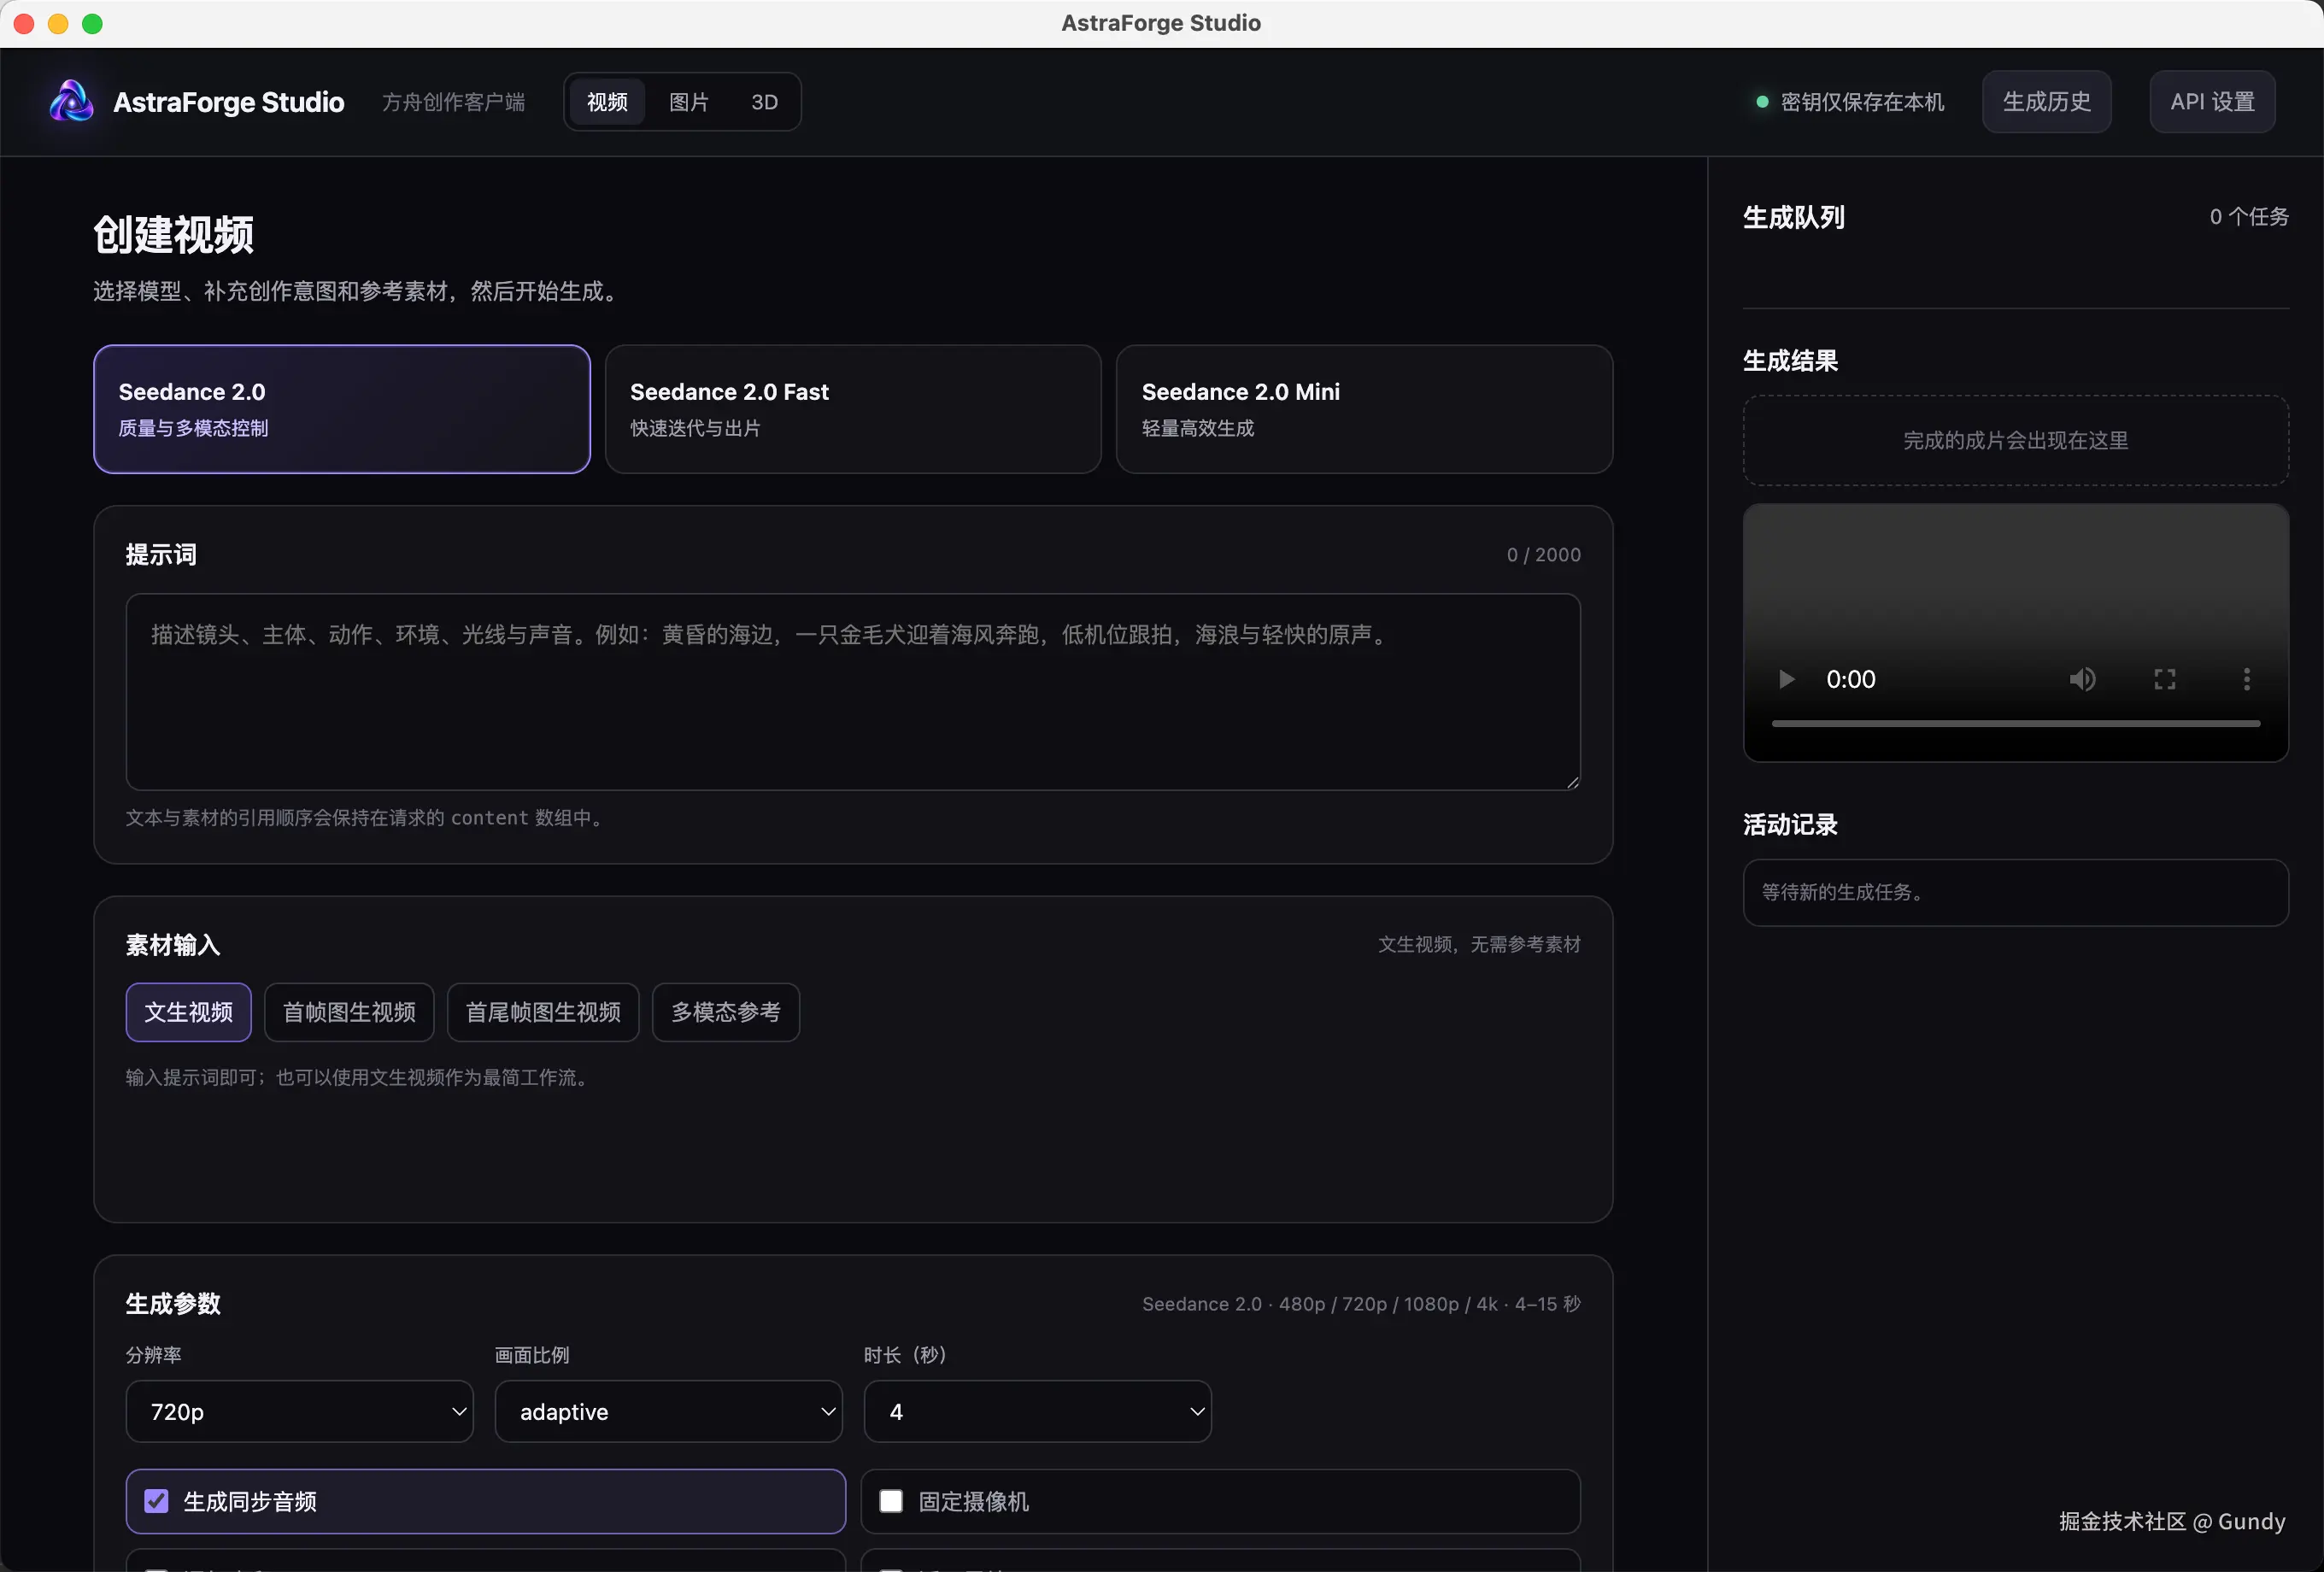Screen dimensions: 2324x1572
Task: Click the Seedance 2.0 · 480p / 720p spec text
Action: 1361,1304
